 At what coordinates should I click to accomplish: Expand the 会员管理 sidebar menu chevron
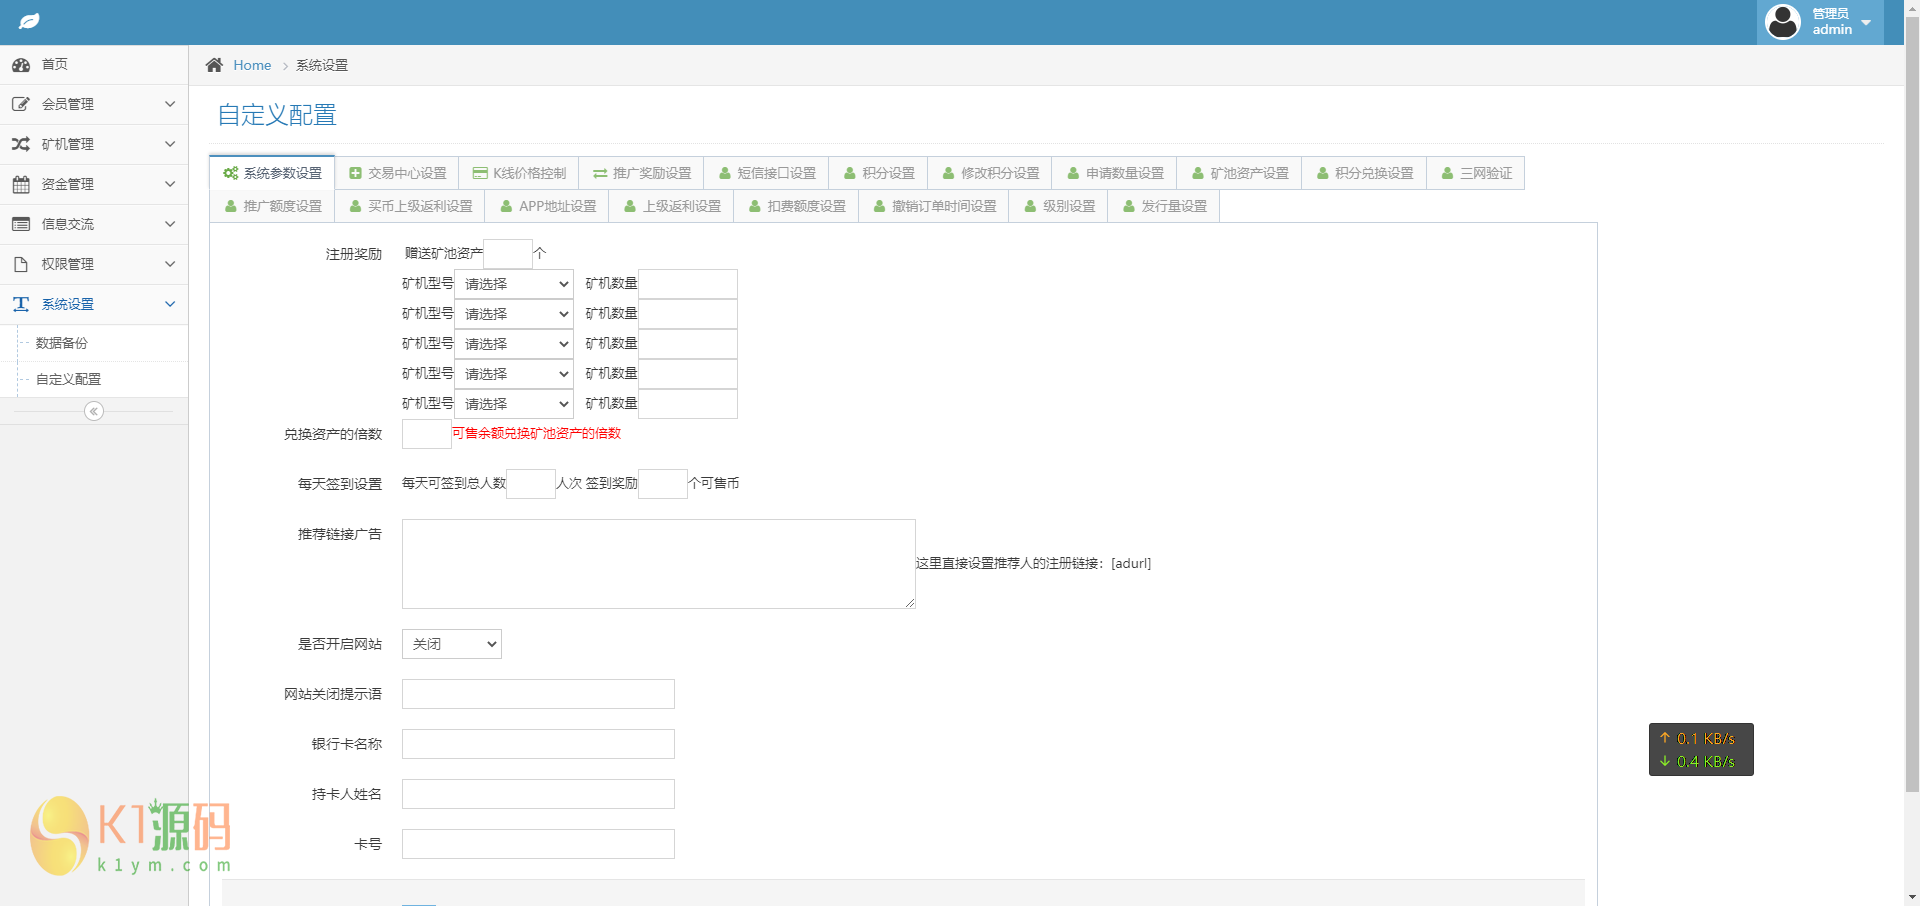170,104
